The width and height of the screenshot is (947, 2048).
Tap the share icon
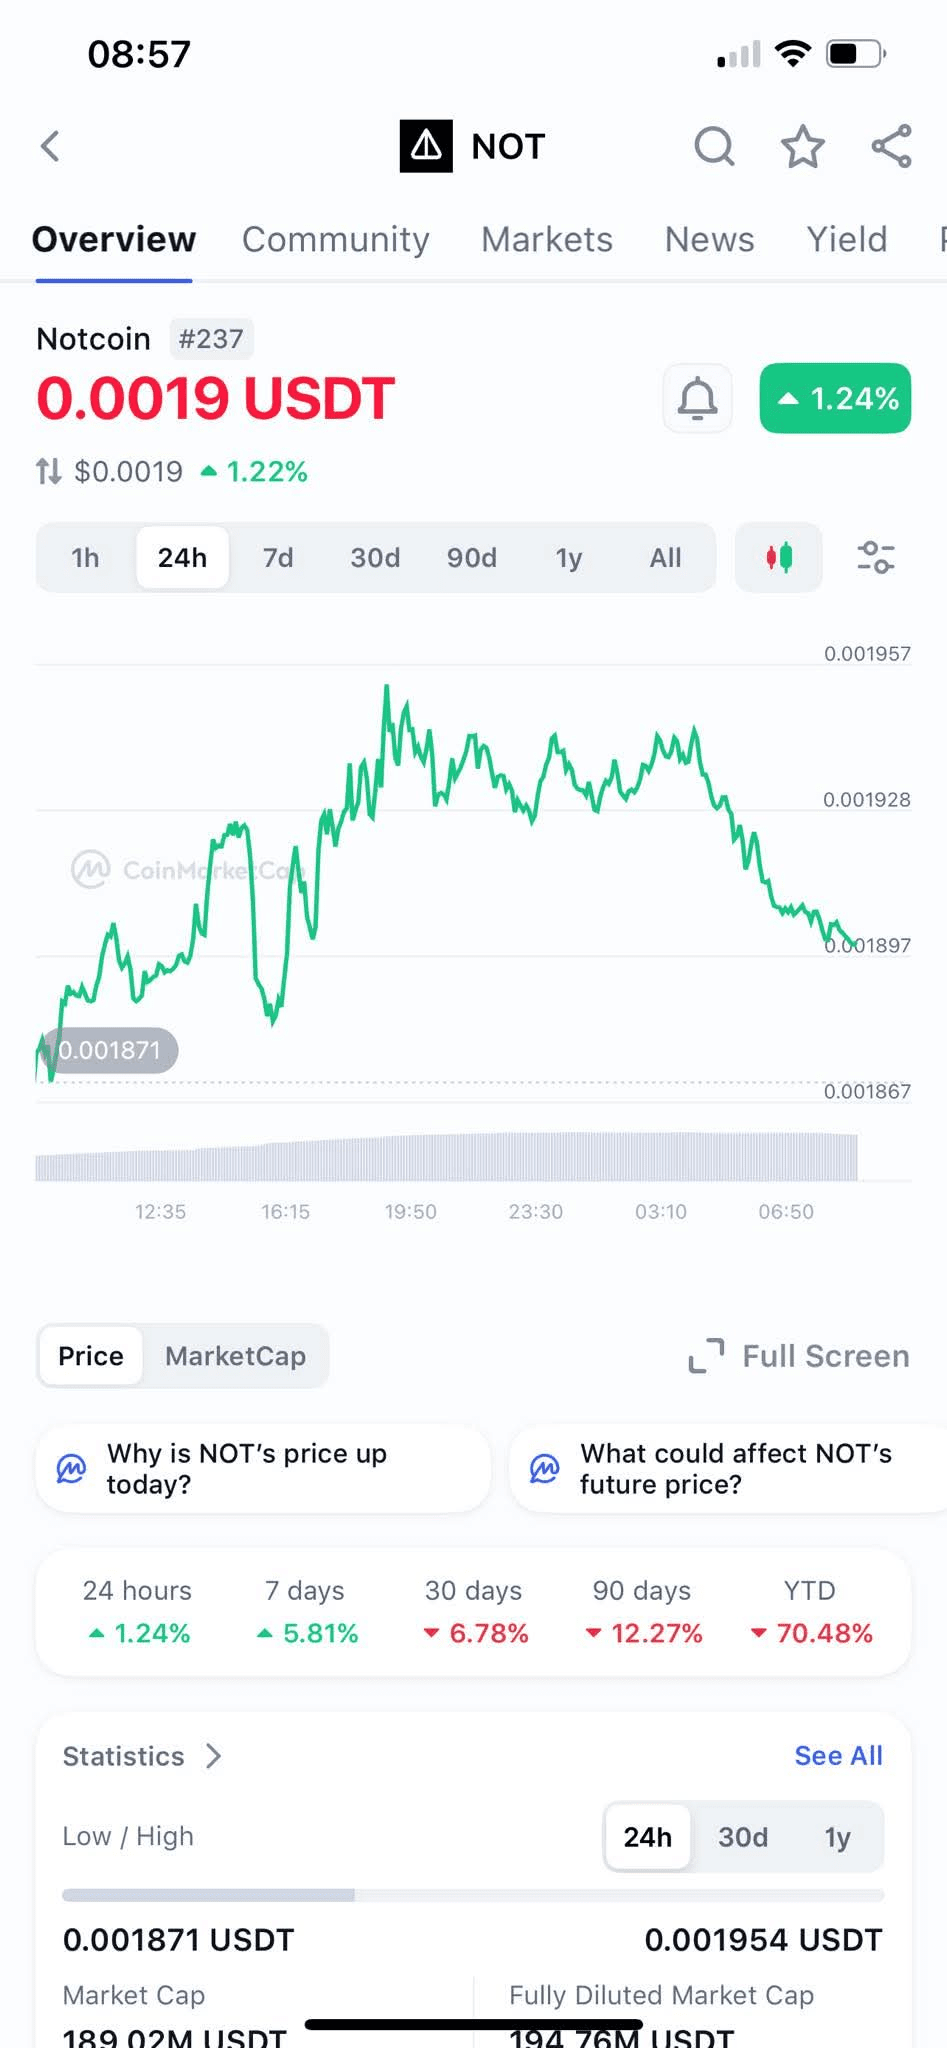click(x=891, y=146)
